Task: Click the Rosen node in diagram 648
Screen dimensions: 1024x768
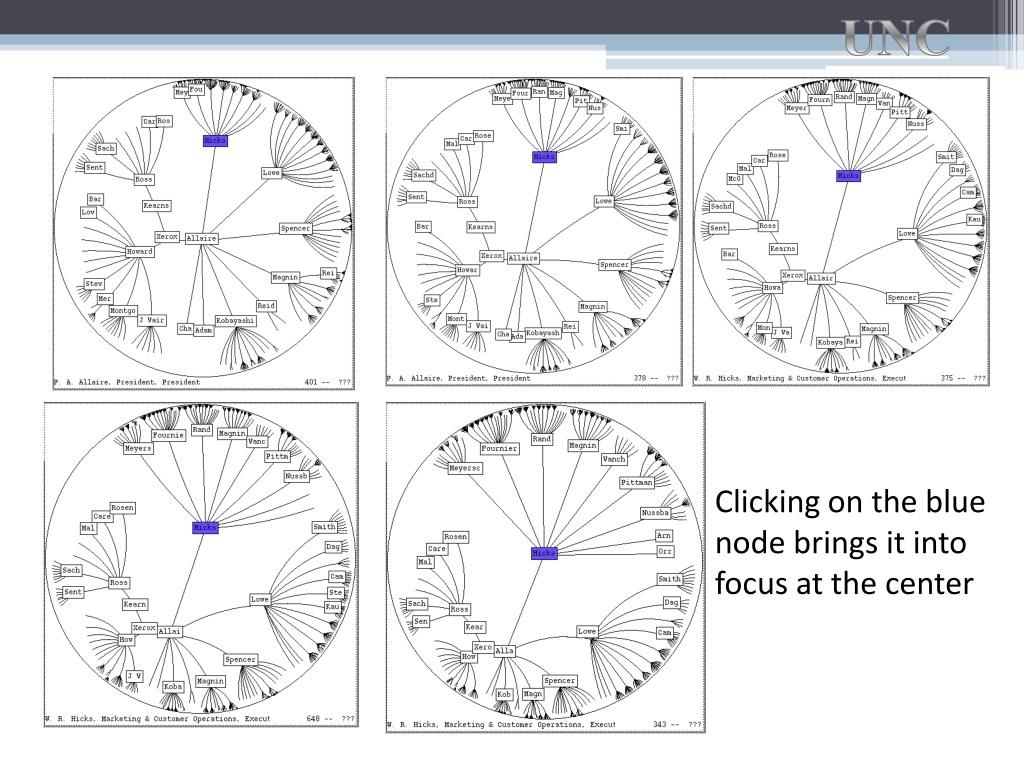Action: pos(122,507)
